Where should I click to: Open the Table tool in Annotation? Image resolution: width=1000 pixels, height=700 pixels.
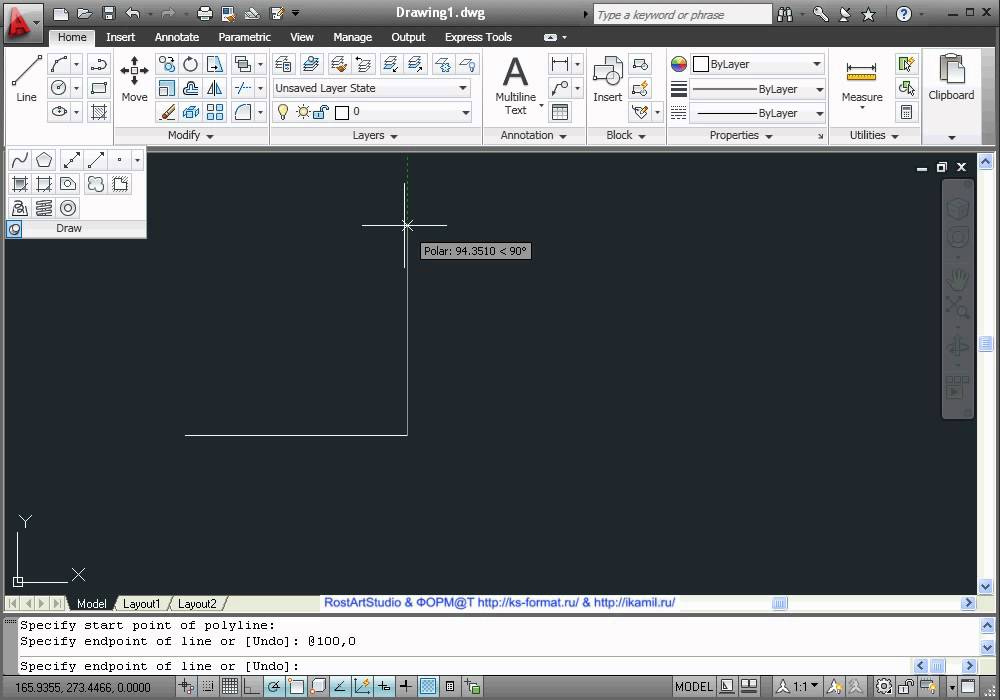559,112
